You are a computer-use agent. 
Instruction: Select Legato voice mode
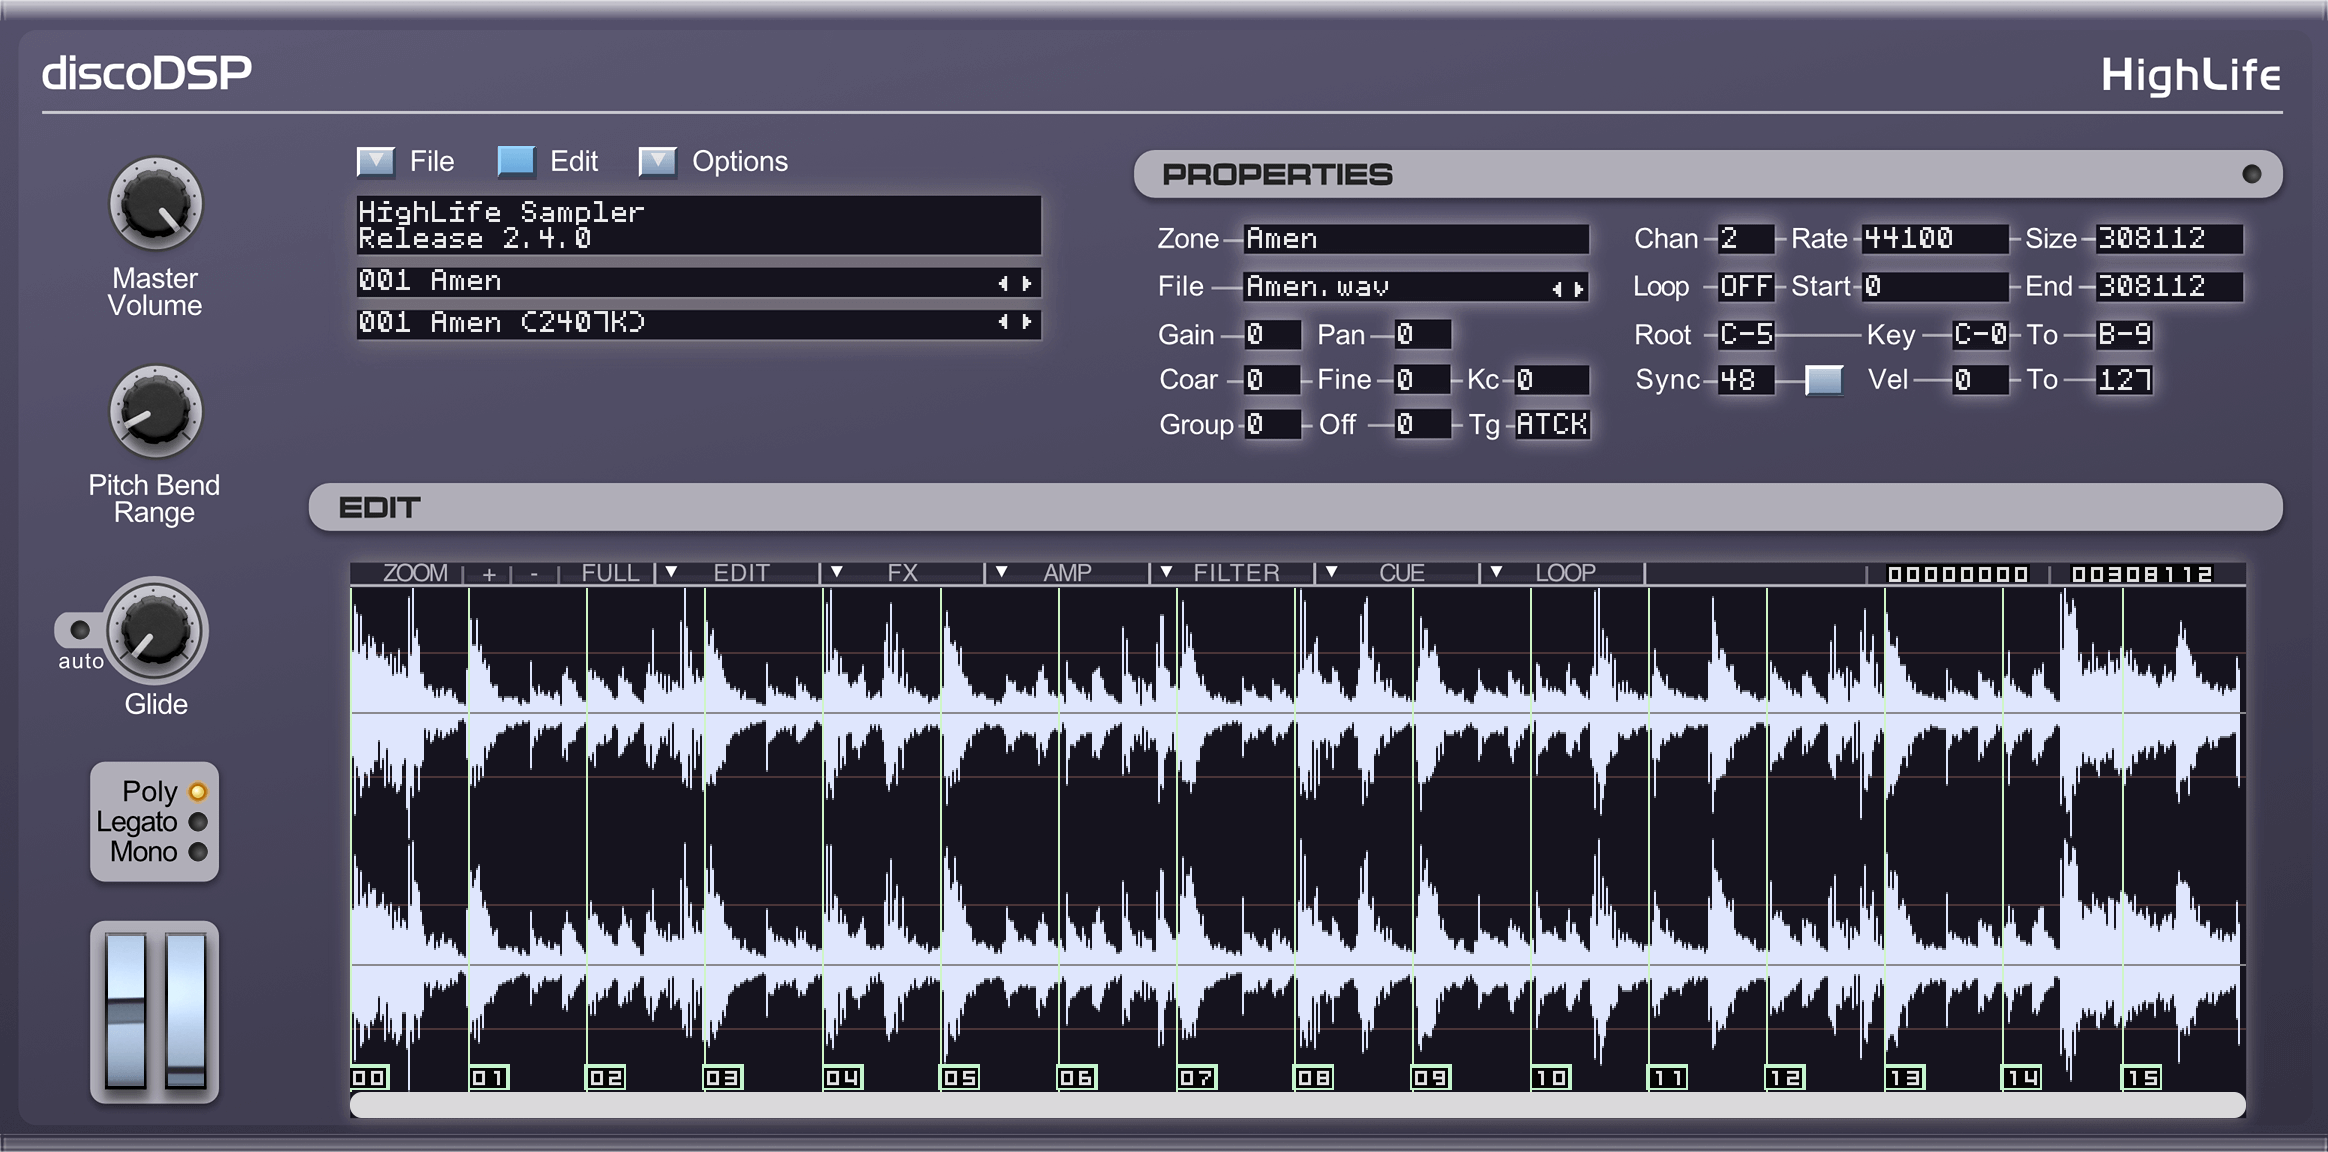point(198,822)
